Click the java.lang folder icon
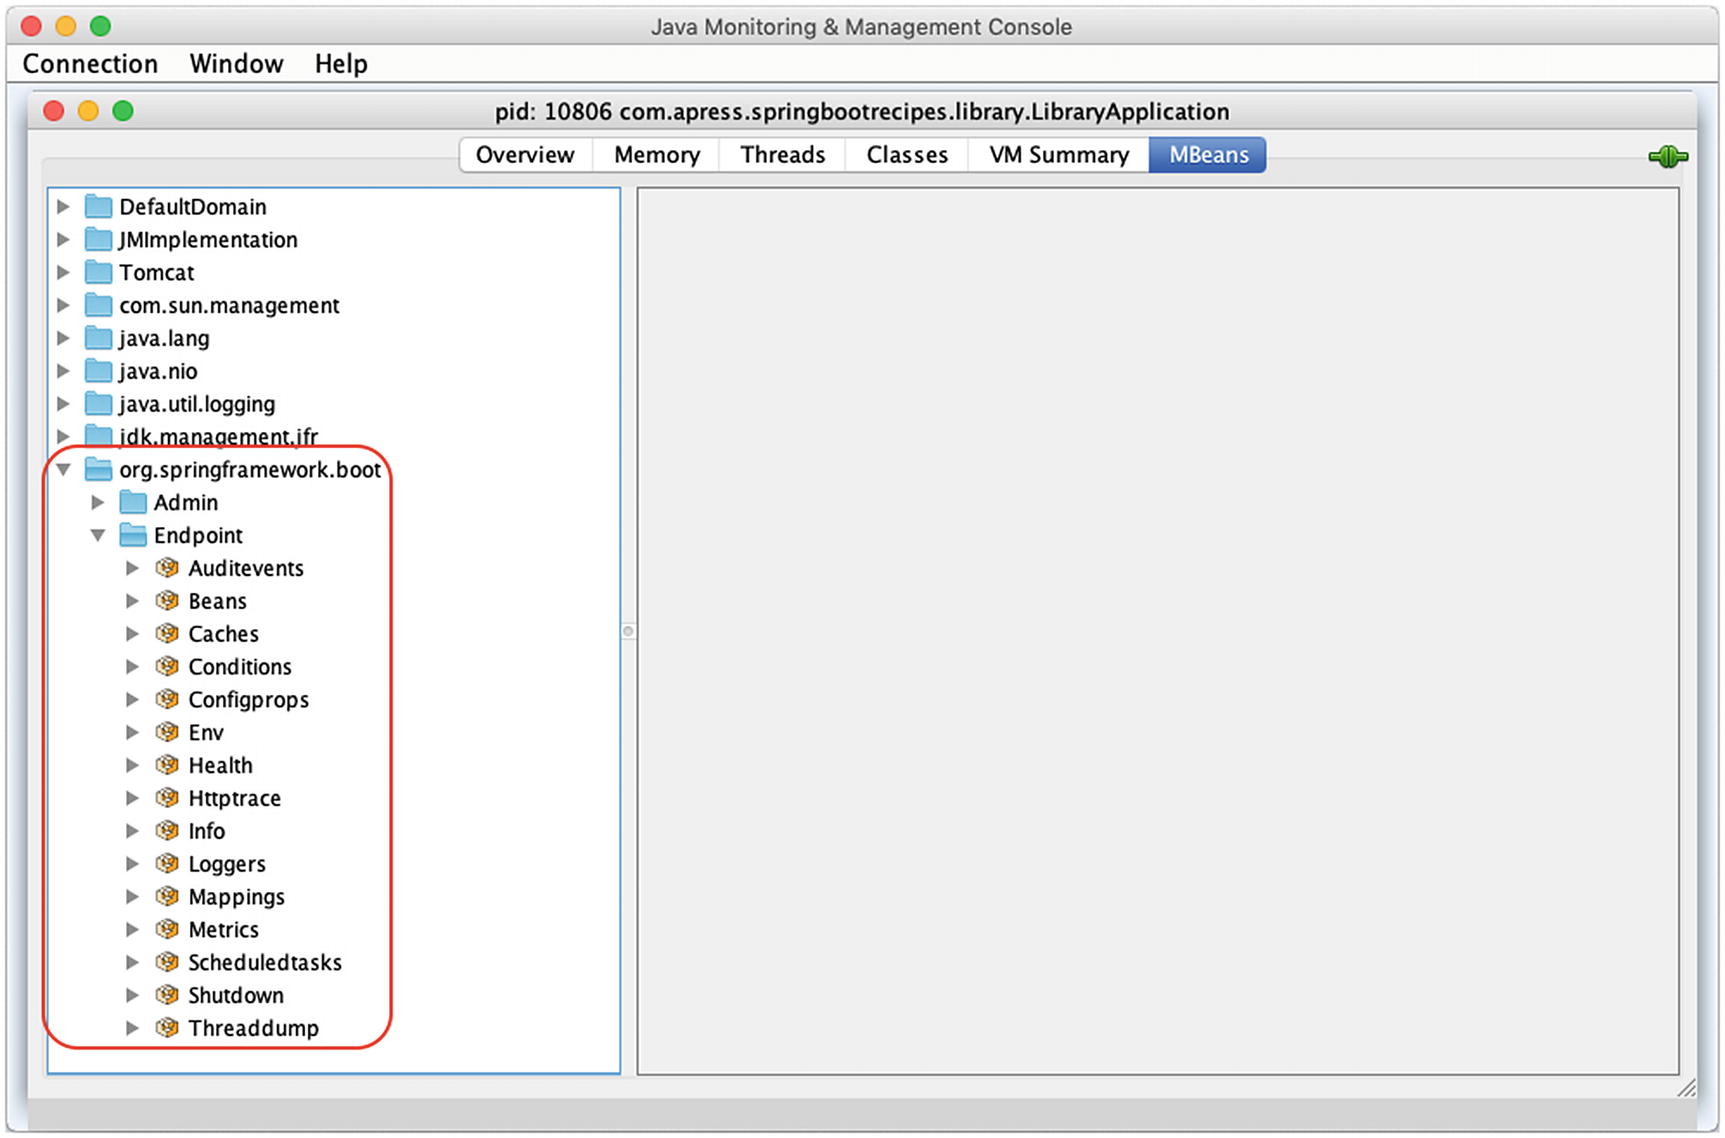This screenshot has height=1138, width=1725. 98,338
